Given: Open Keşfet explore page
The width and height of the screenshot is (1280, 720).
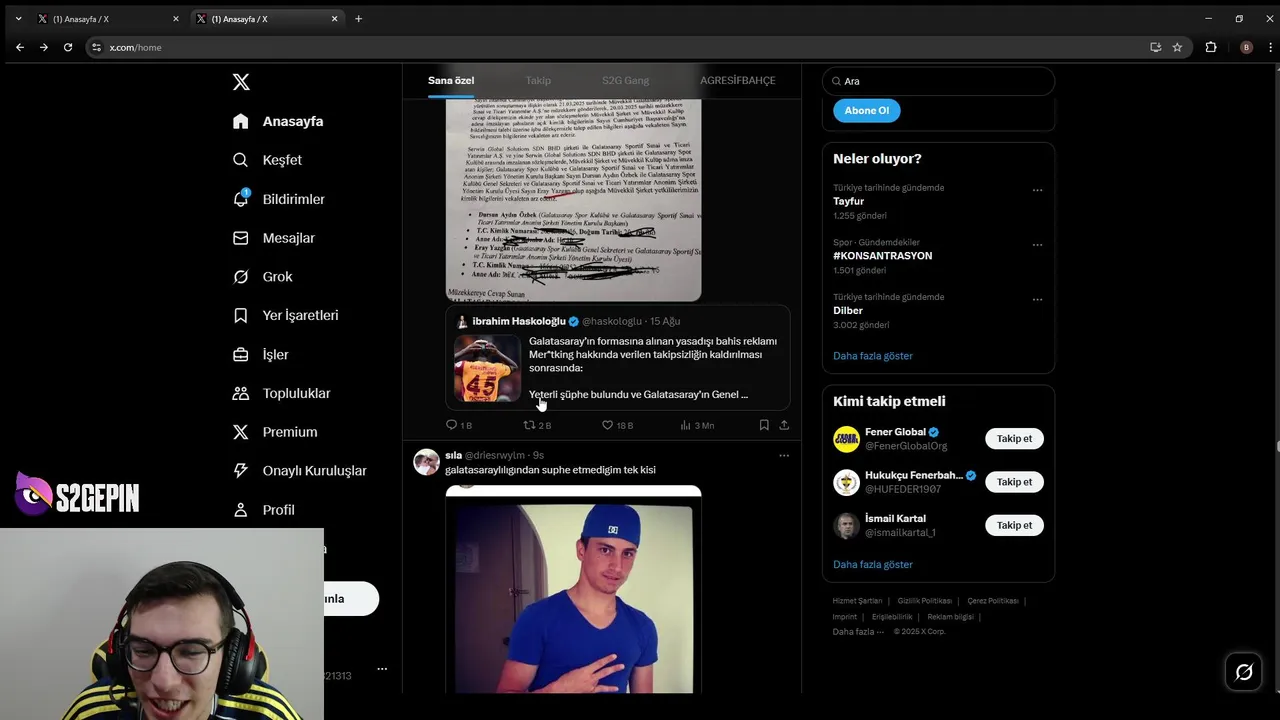Looking at the screenshot, I should 267,160.
